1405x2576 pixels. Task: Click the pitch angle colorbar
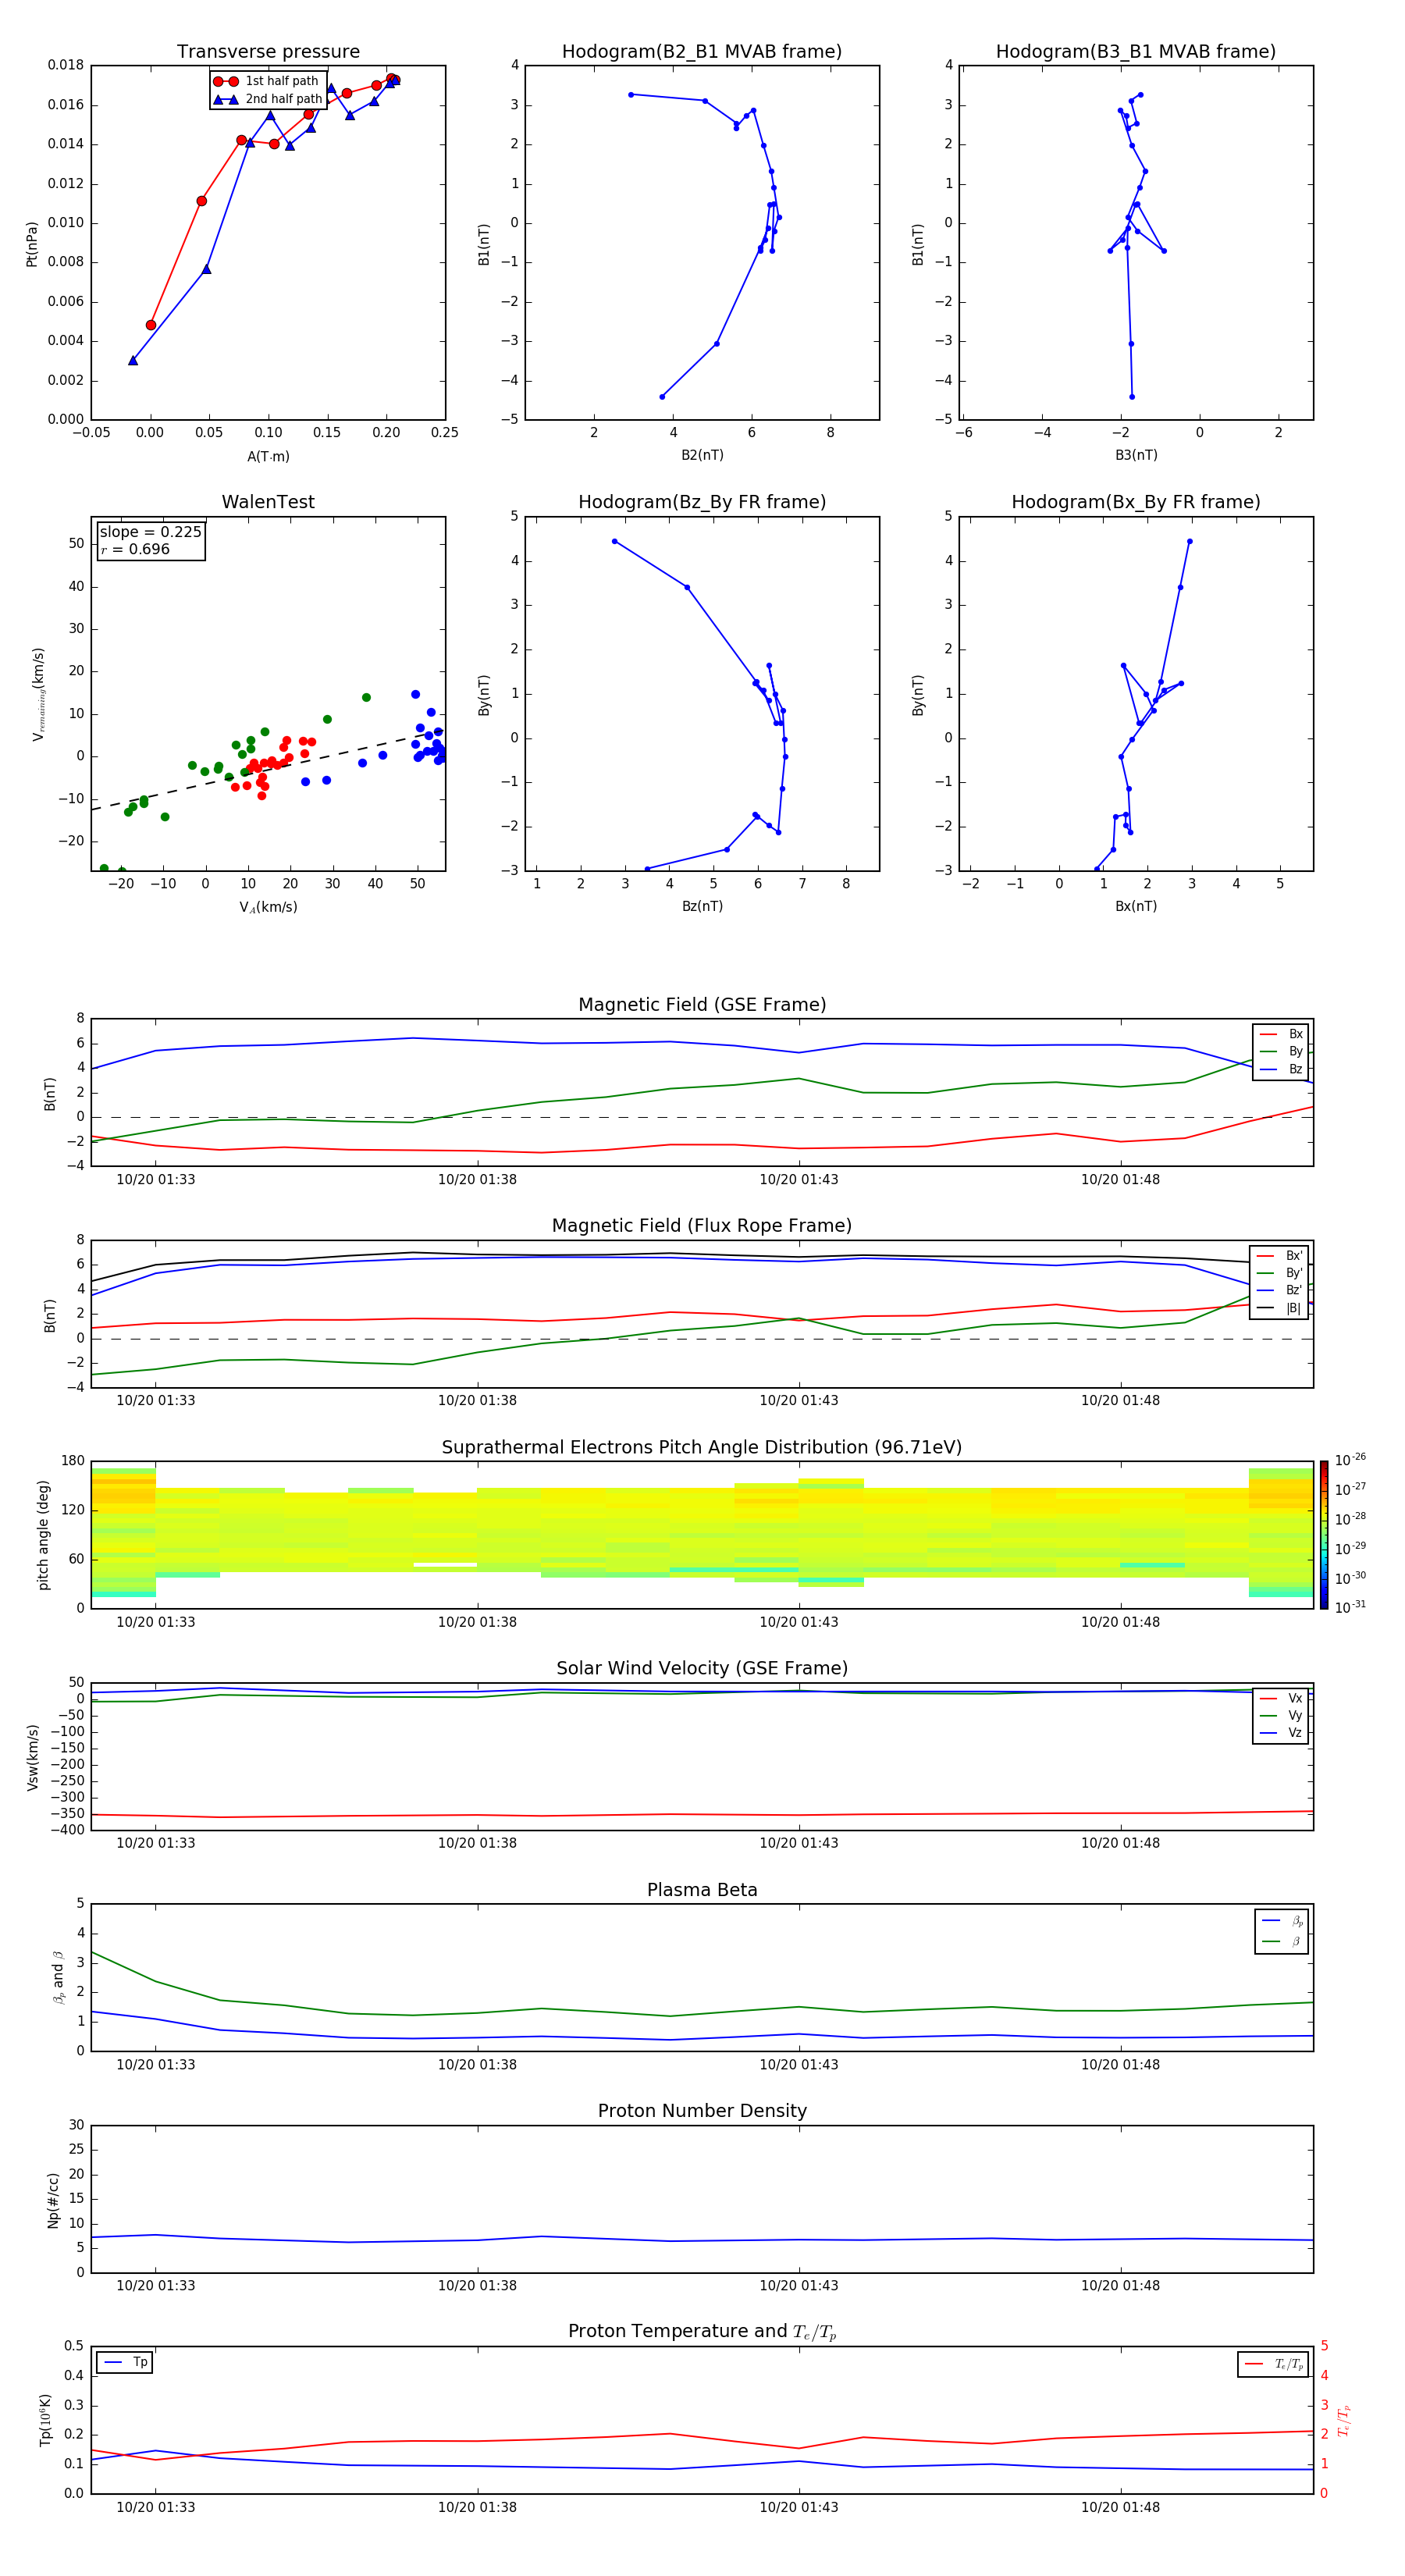pyautogui.click(x=1324, y=1535)
